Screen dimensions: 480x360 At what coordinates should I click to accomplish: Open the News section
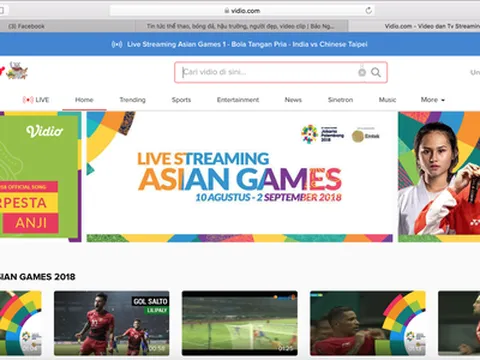[293, 100]
